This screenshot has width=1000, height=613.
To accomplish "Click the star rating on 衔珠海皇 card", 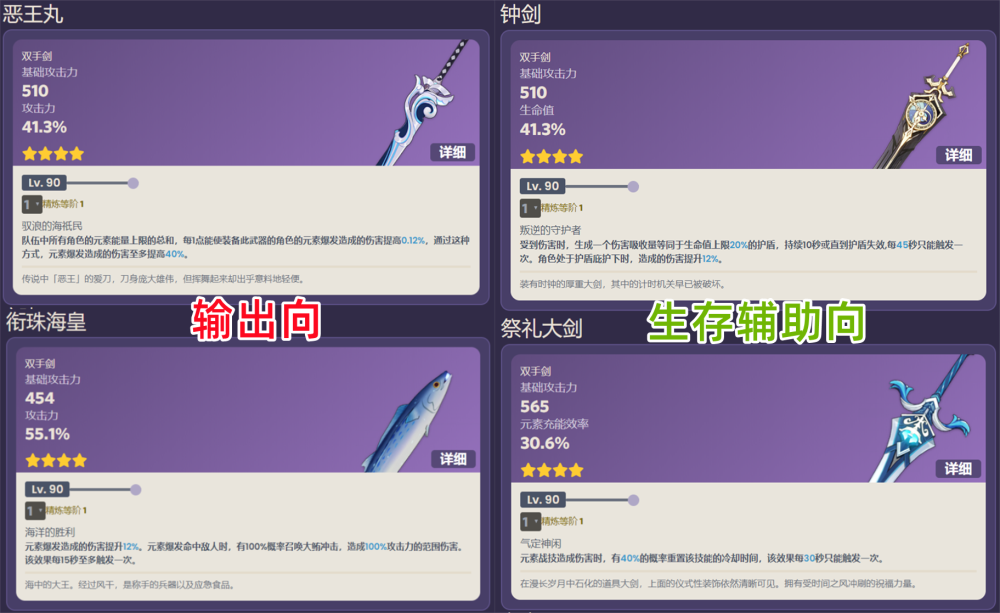I will coord(55,461).
